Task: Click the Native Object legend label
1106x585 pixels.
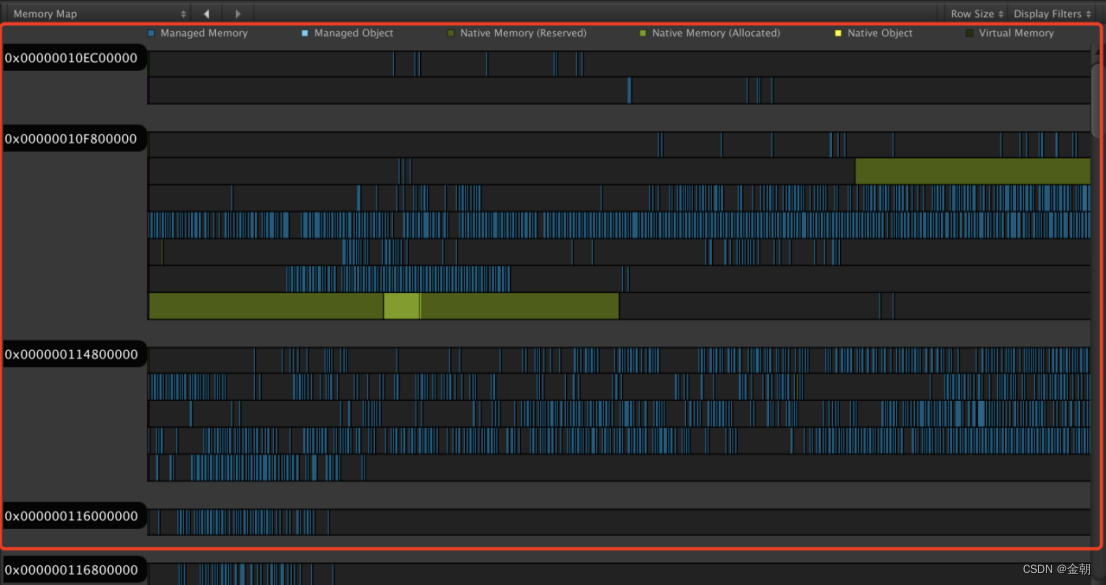Action: (x=880, y=33)
